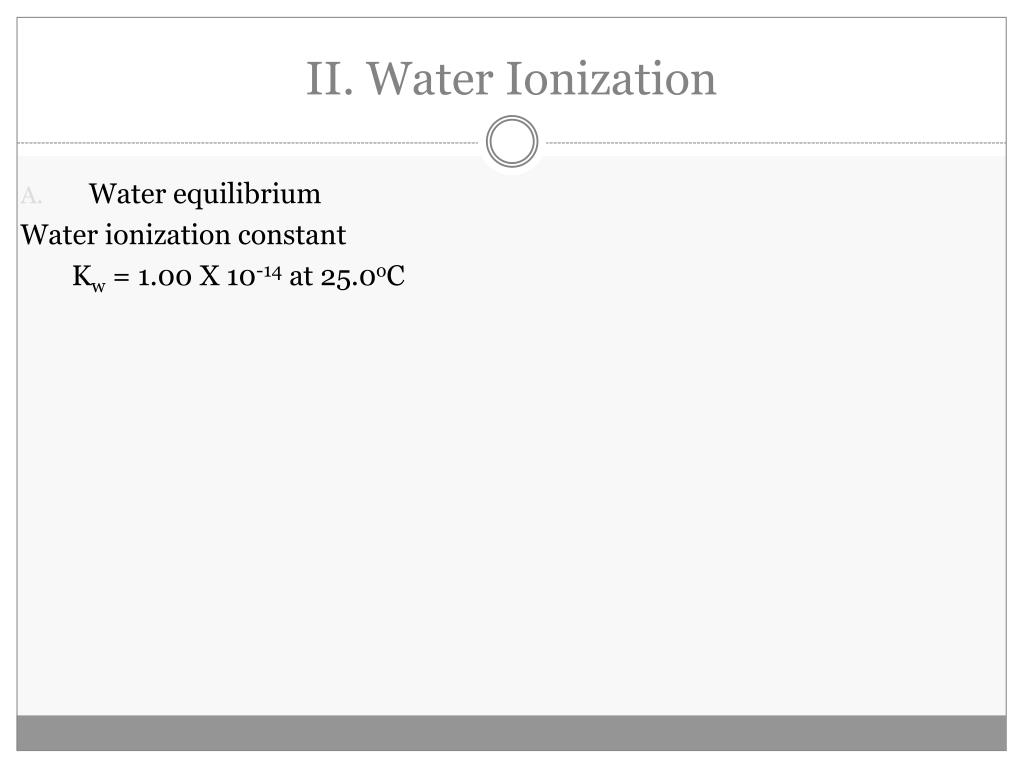Image resolution: width=1024 pixels, height=768 pixels.
Task: Select the faint 'A.' list marker
Action: [x=31, y=195]
